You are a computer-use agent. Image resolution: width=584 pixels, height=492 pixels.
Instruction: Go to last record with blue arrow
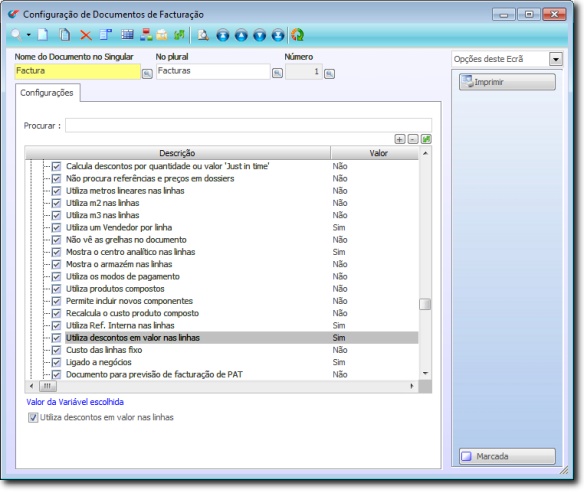pos(278,35)
